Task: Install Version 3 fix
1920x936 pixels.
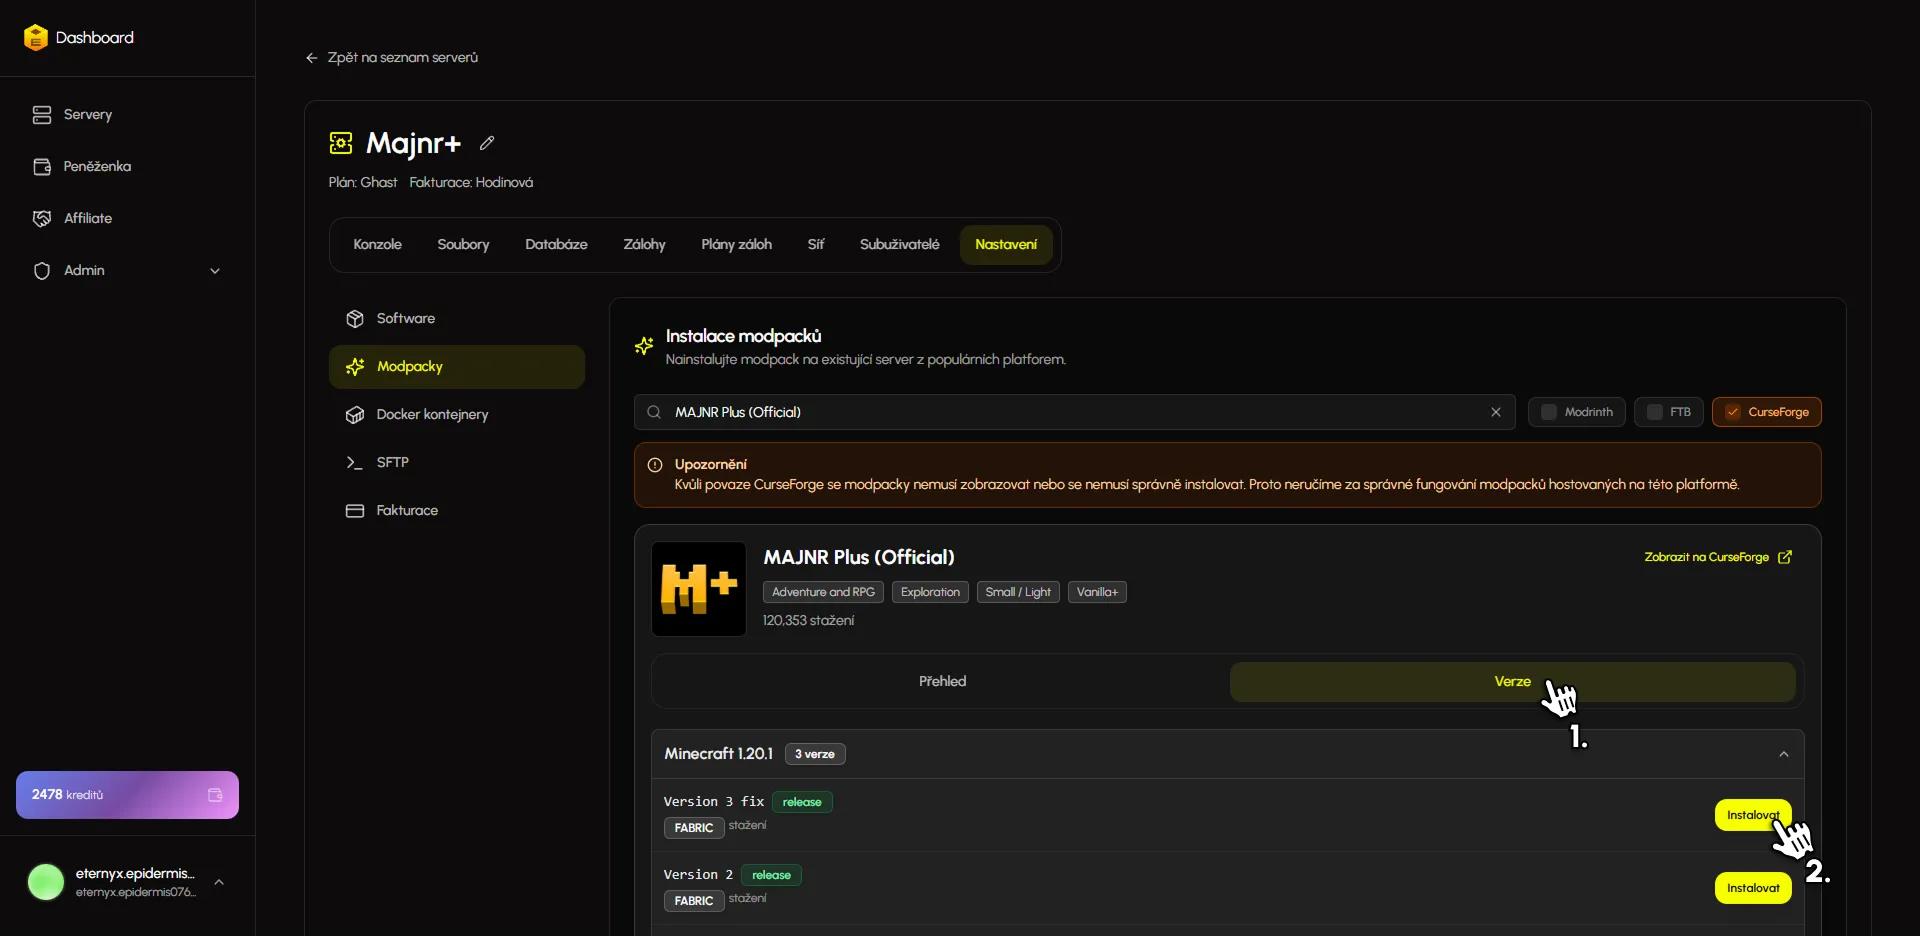Action: pos(1753,815)
